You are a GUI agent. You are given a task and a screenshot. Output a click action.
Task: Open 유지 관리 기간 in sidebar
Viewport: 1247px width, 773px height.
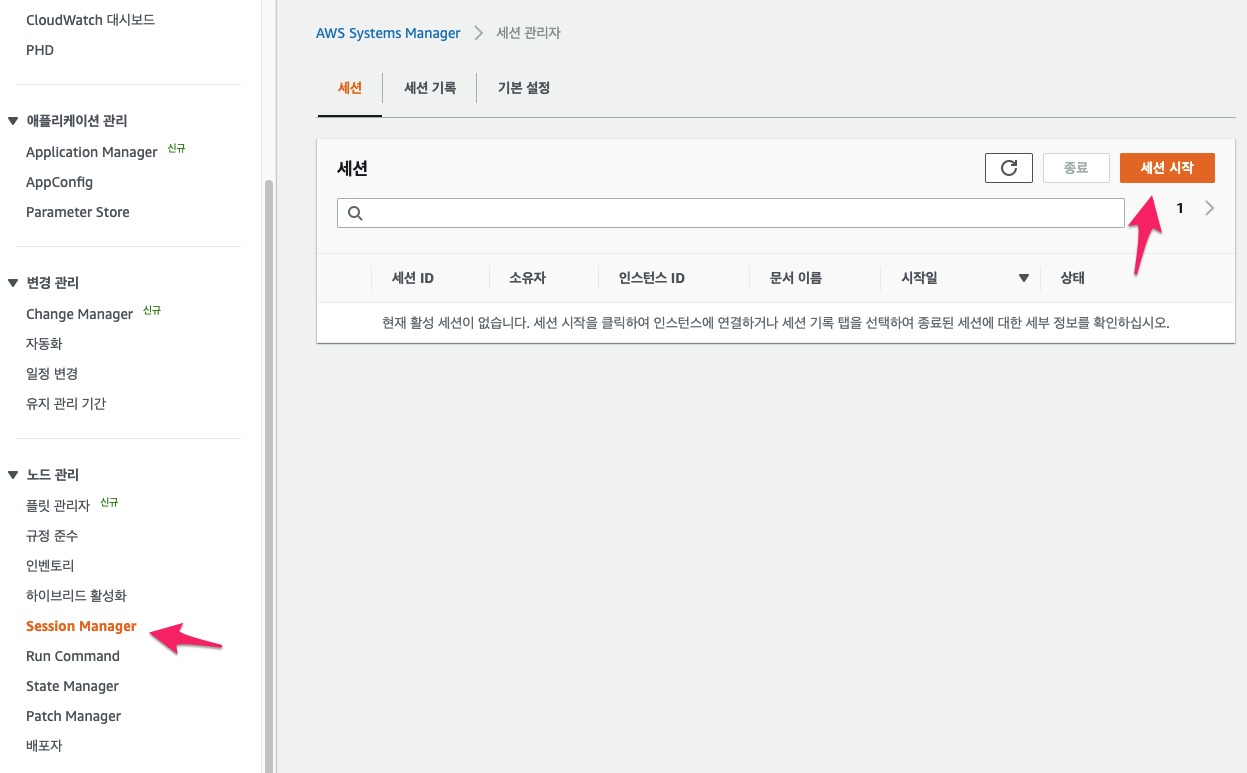click(x=66, y=404)
